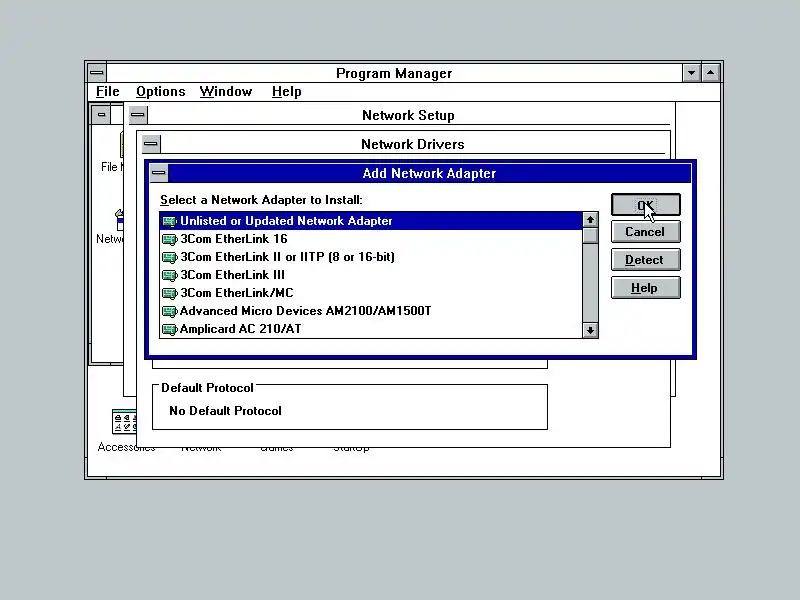The width and height of the screenshot is (800, 600).
Task: Cancel the Add Network Adapter dialog
Action: tap(645, 232)
